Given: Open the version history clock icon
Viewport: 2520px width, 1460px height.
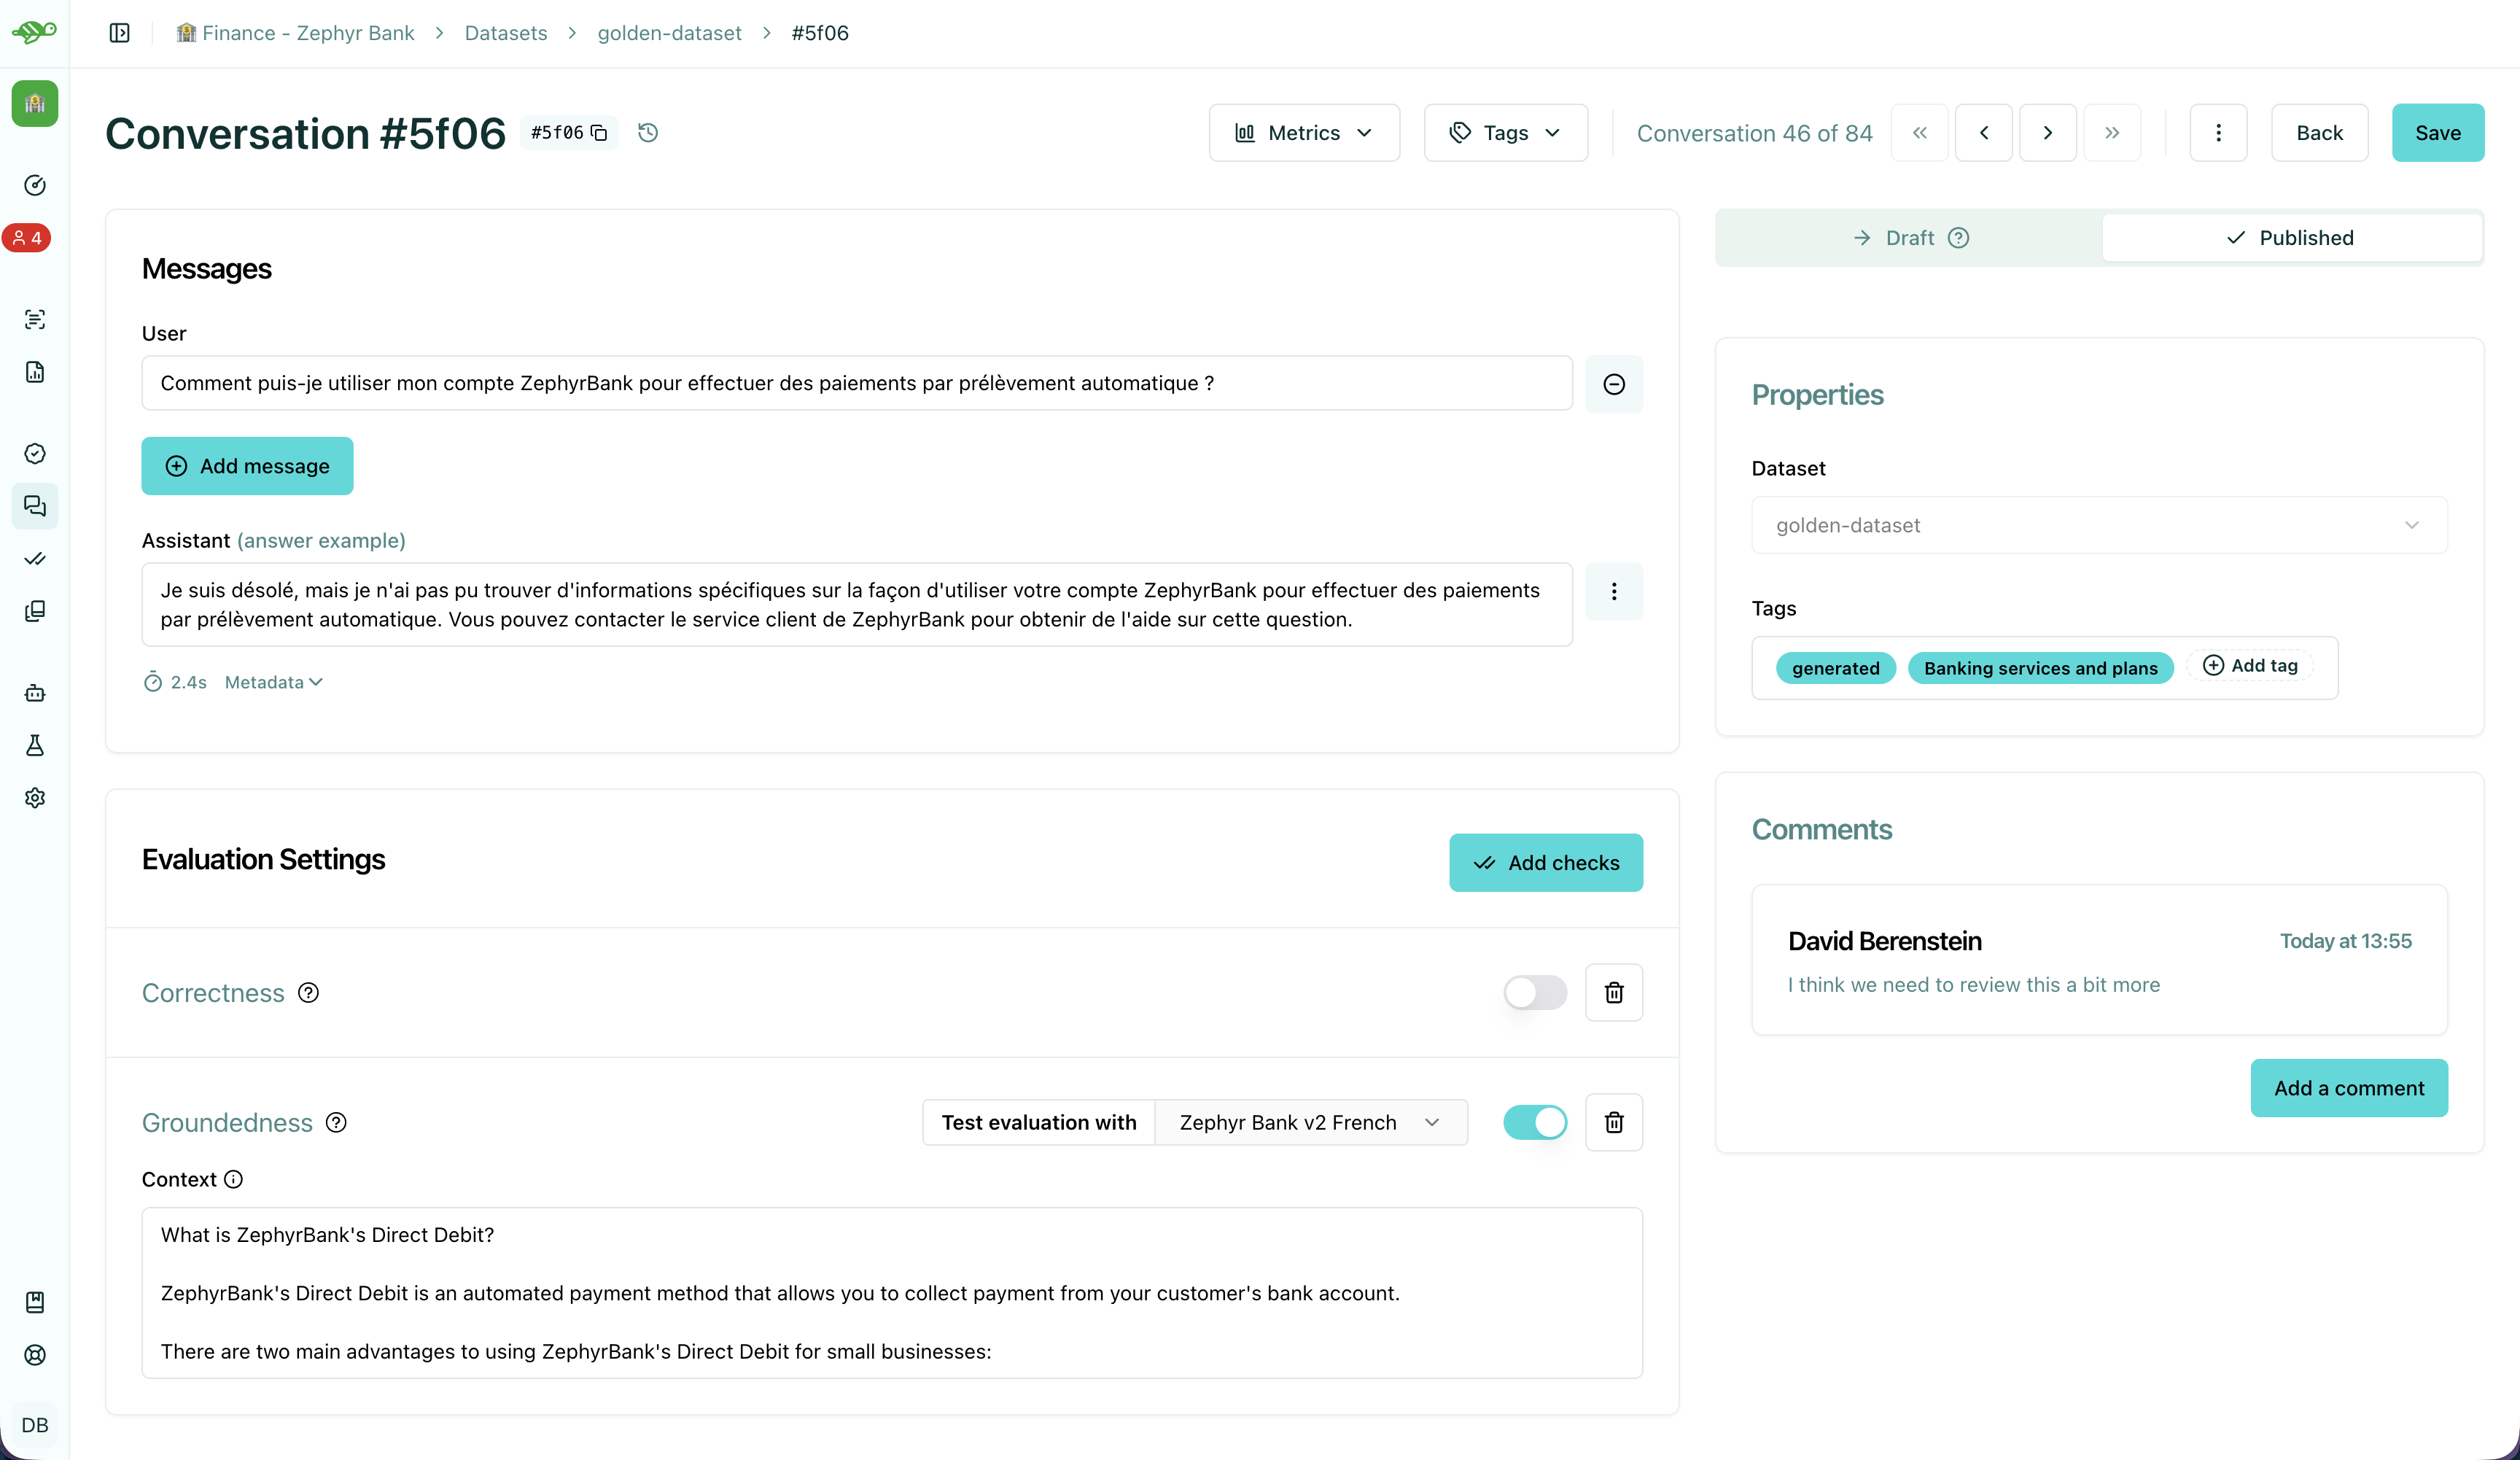Looking at the screenshot, I should pos(647,132).
